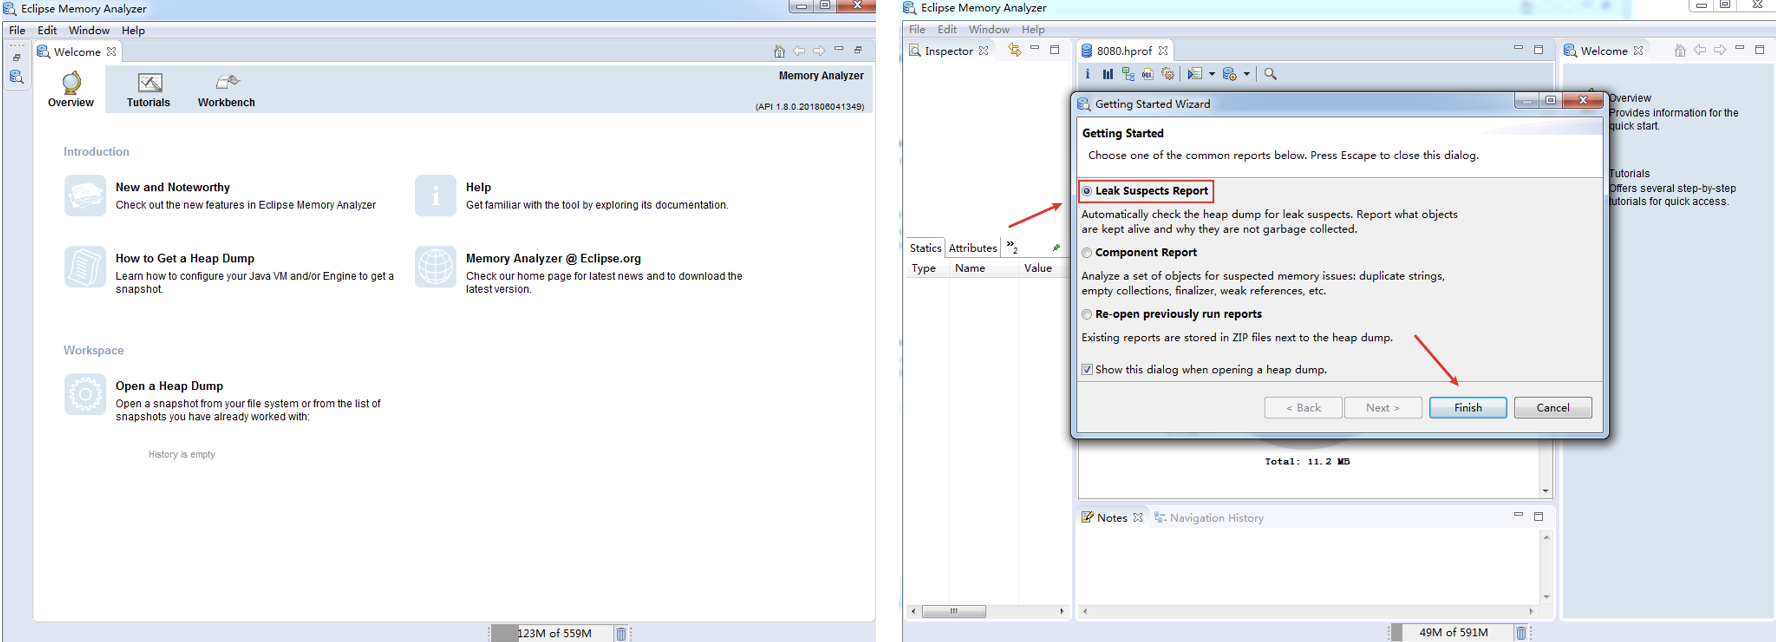Select the Component Report option

click(1087, 253)
